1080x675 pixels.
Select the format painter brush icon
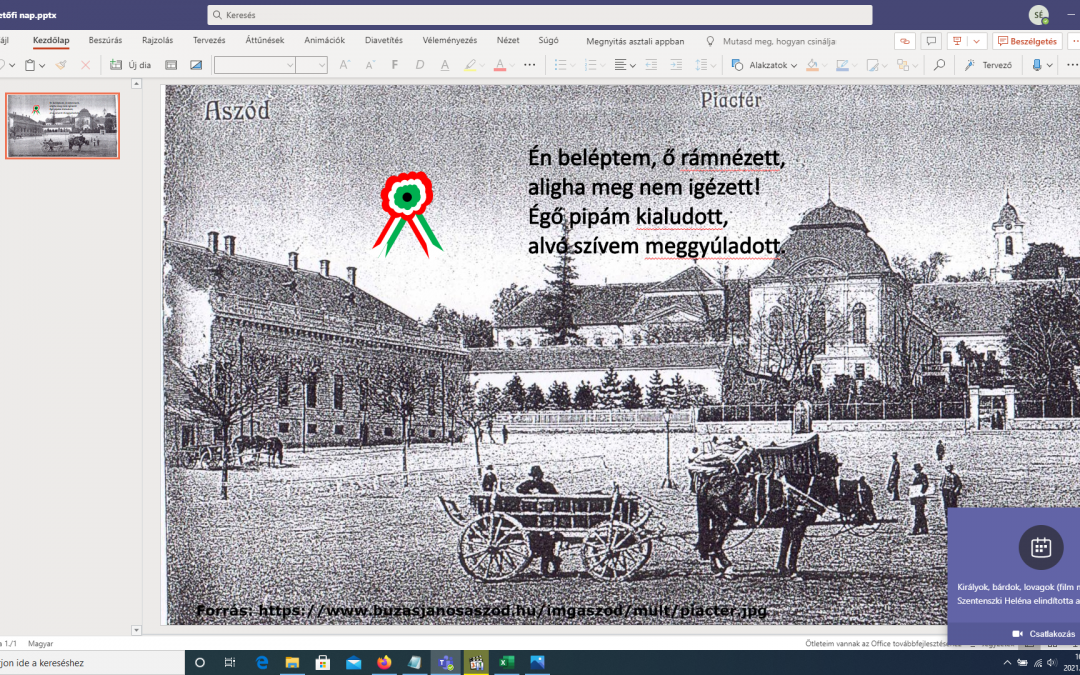[61, 65]
